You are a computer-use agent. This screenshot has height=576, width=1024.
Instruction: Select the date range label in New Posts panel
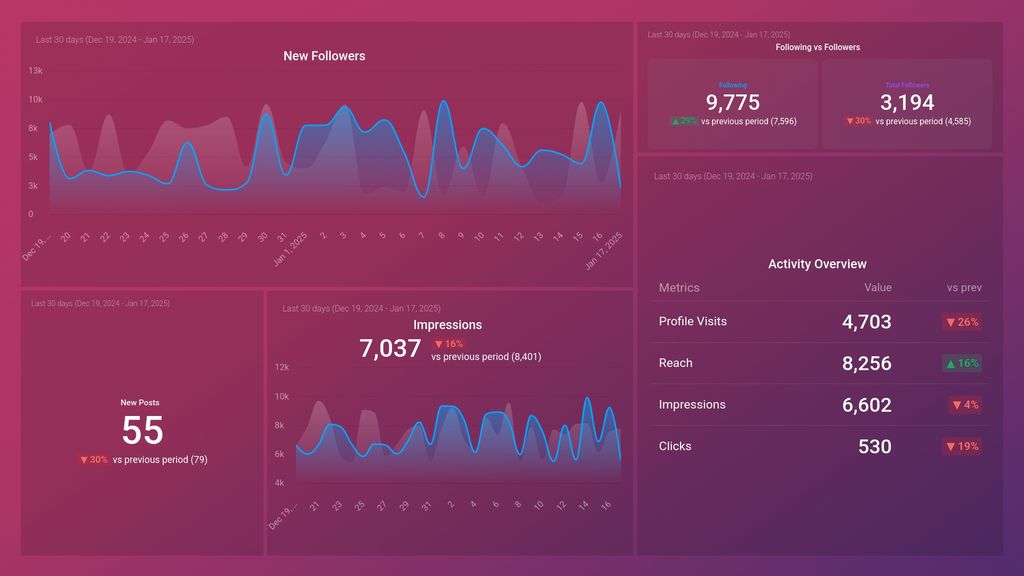coord(101,304)
